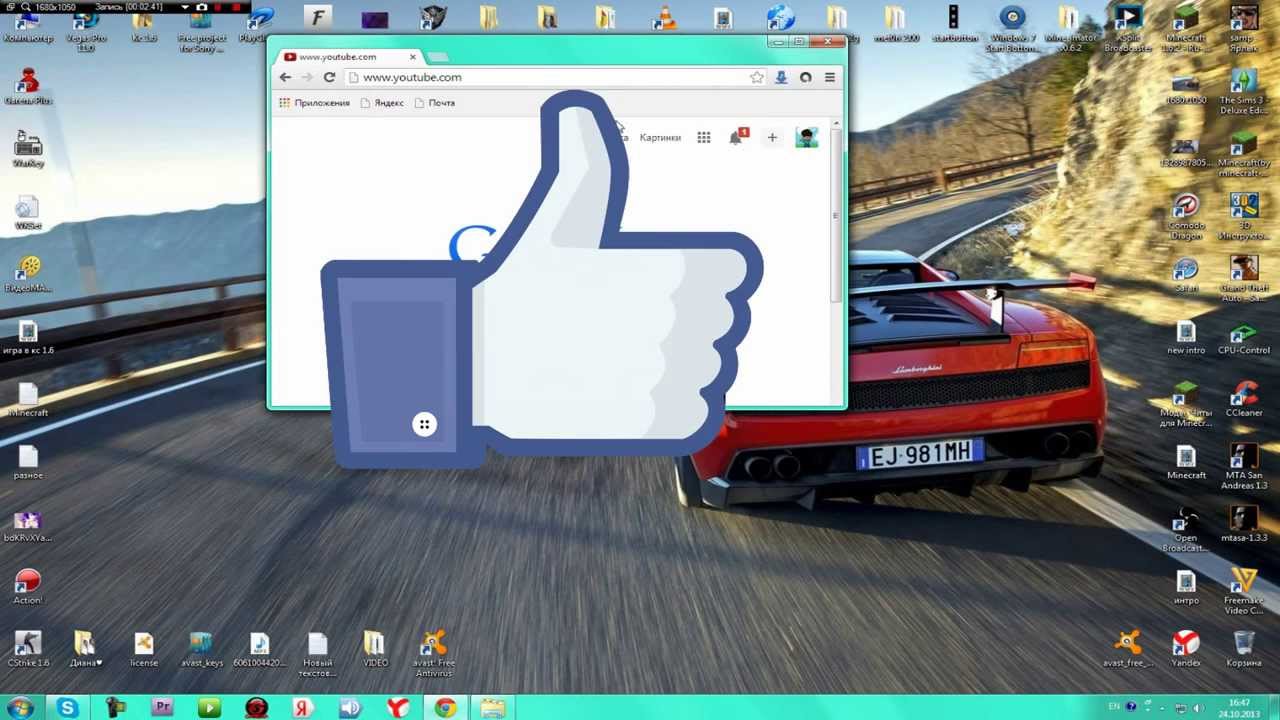This screenshot has height=720, width=1280.
Task: Open the new intro file on the desktop
Action: click(1186, 336)
